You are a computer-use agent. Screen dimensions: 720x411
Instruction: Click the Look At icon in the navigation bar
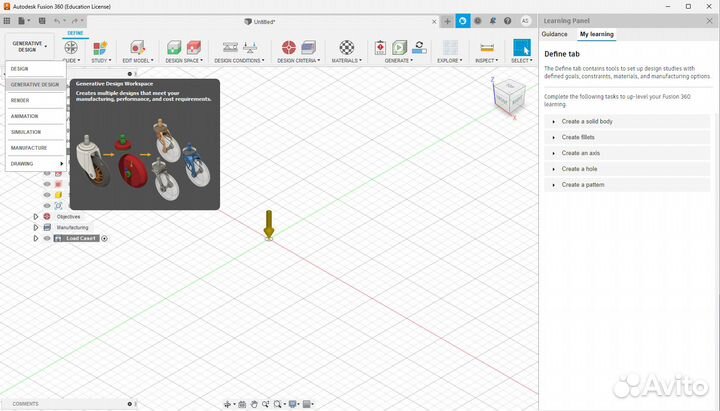242,404
